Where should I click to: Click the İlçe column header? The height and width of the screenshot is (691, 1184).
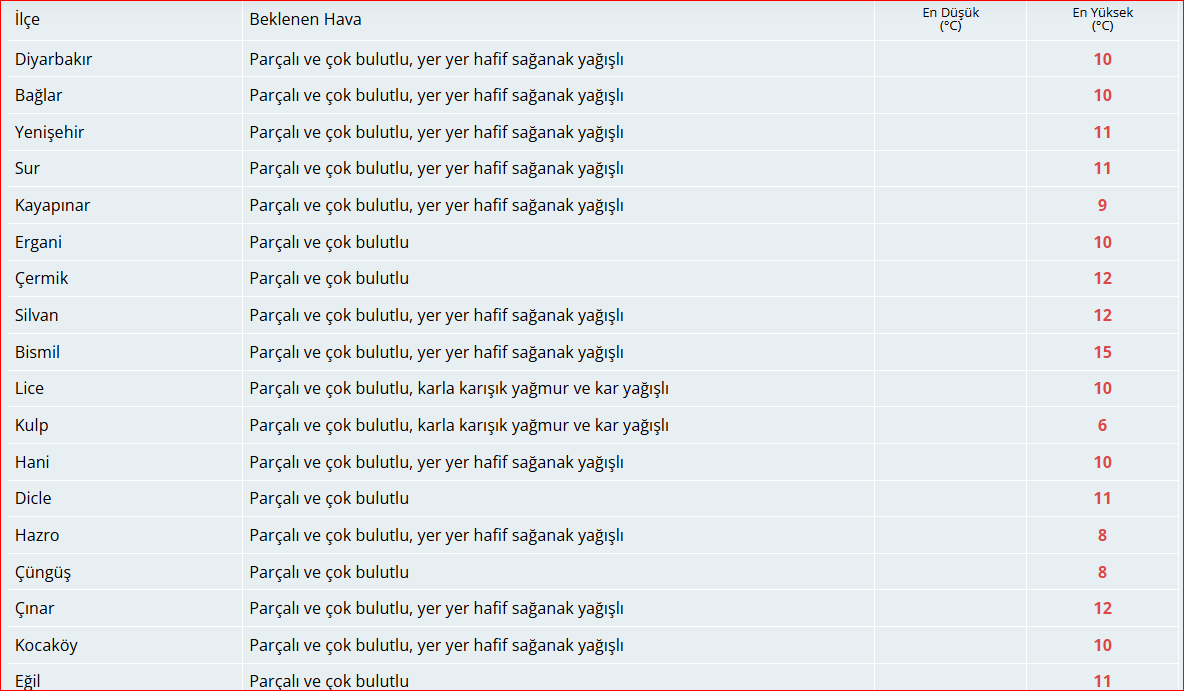tap(24, 18)
